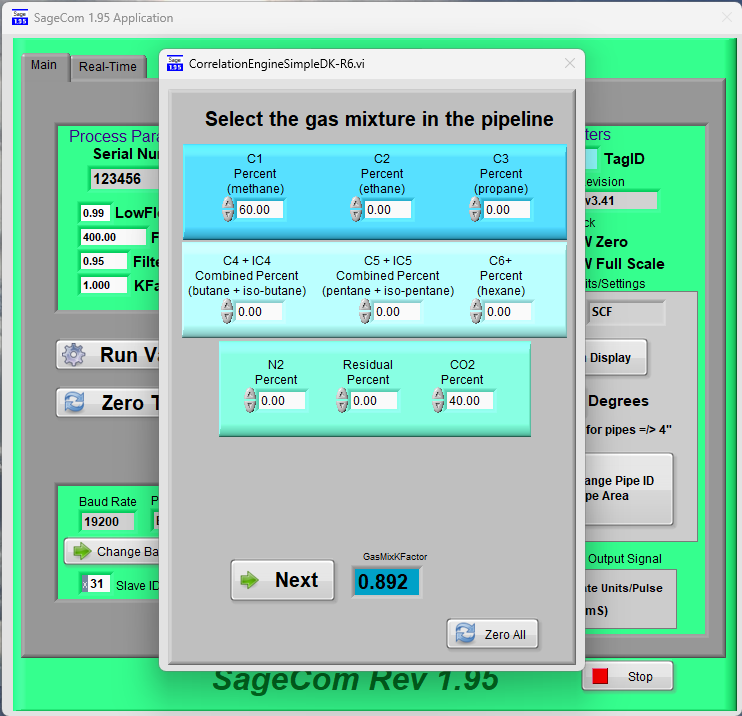Increase C6+ hexane percent up arrow

click(x=476, y=305)
